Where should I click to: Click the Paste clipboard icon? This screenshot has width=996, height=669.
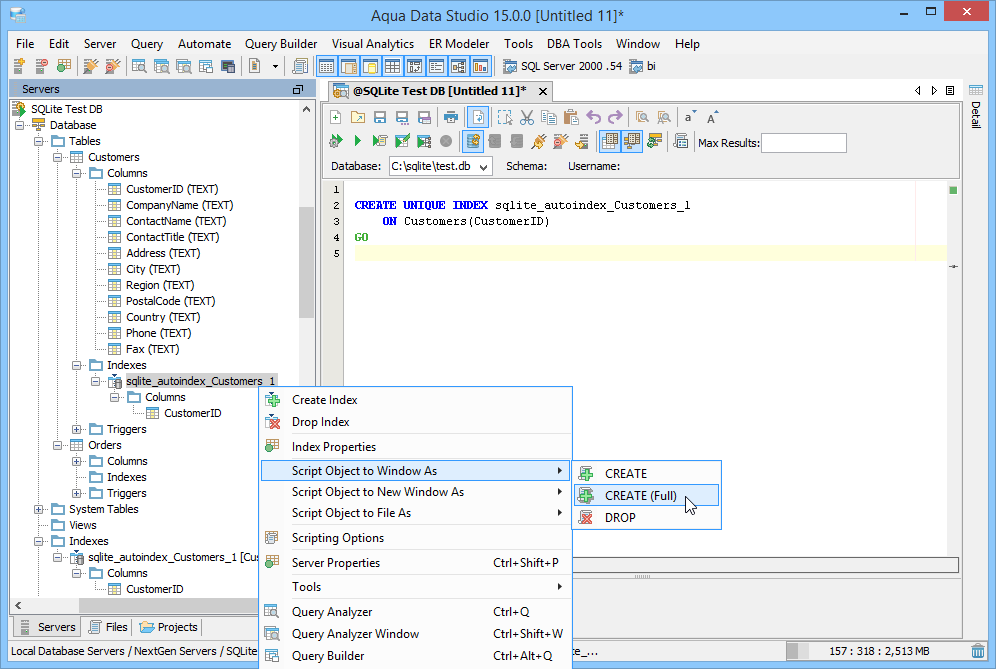click(571, 118)
